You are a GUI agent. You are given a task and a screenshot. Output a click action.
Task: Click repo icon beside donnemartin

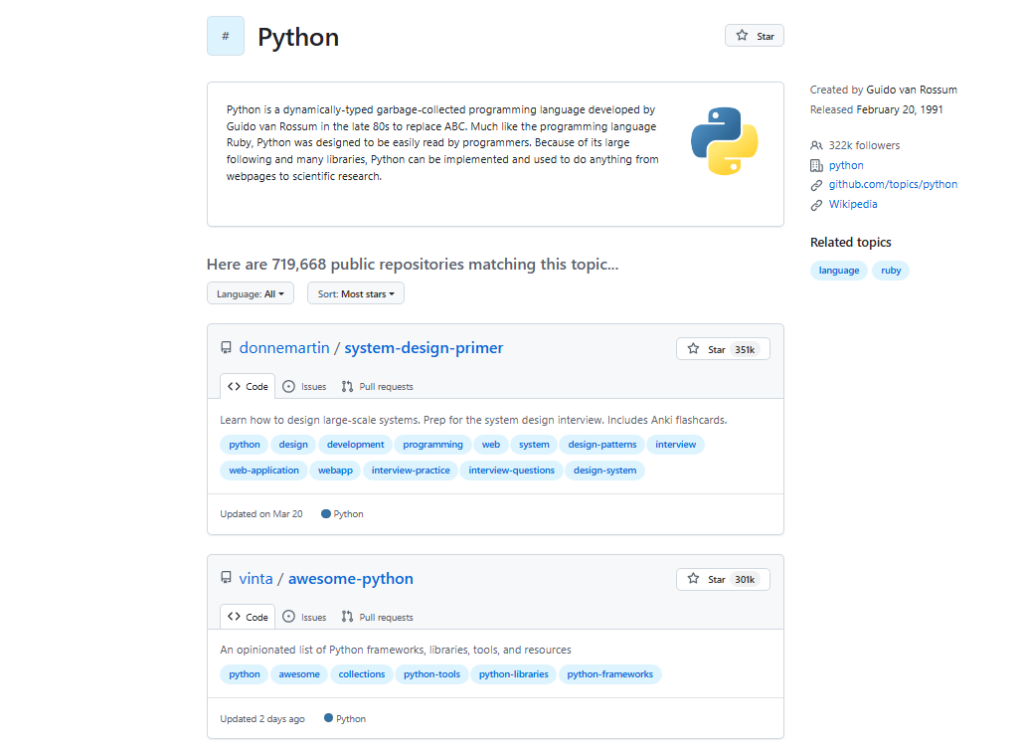pyautogui.click(x=226, y=348)
